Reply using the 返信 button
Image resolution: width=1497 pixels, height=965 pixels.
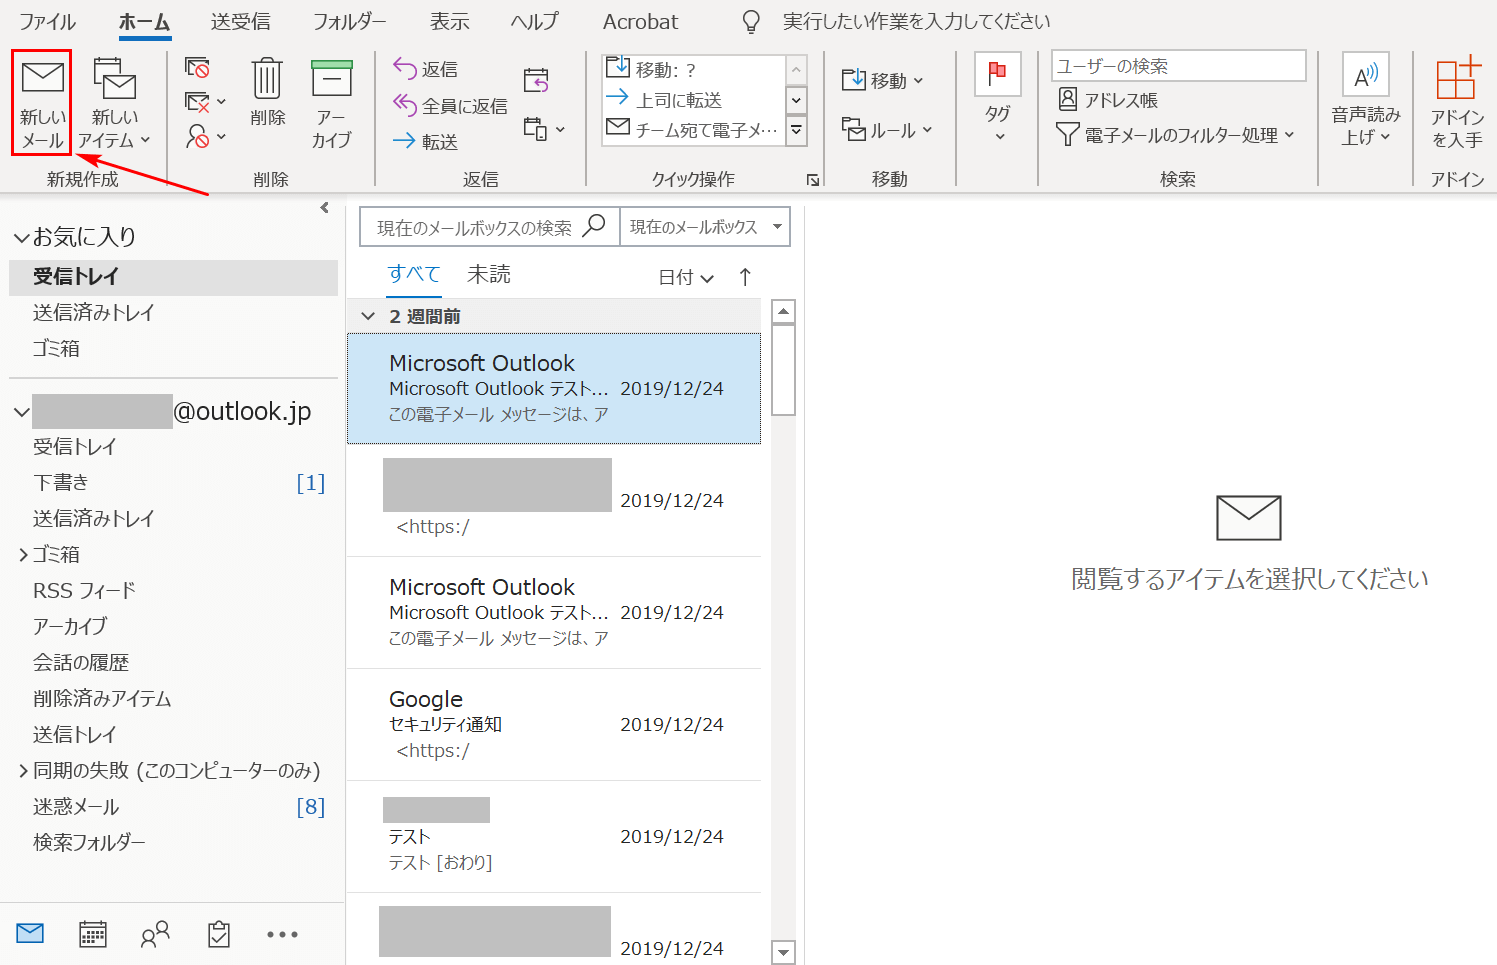426,69
